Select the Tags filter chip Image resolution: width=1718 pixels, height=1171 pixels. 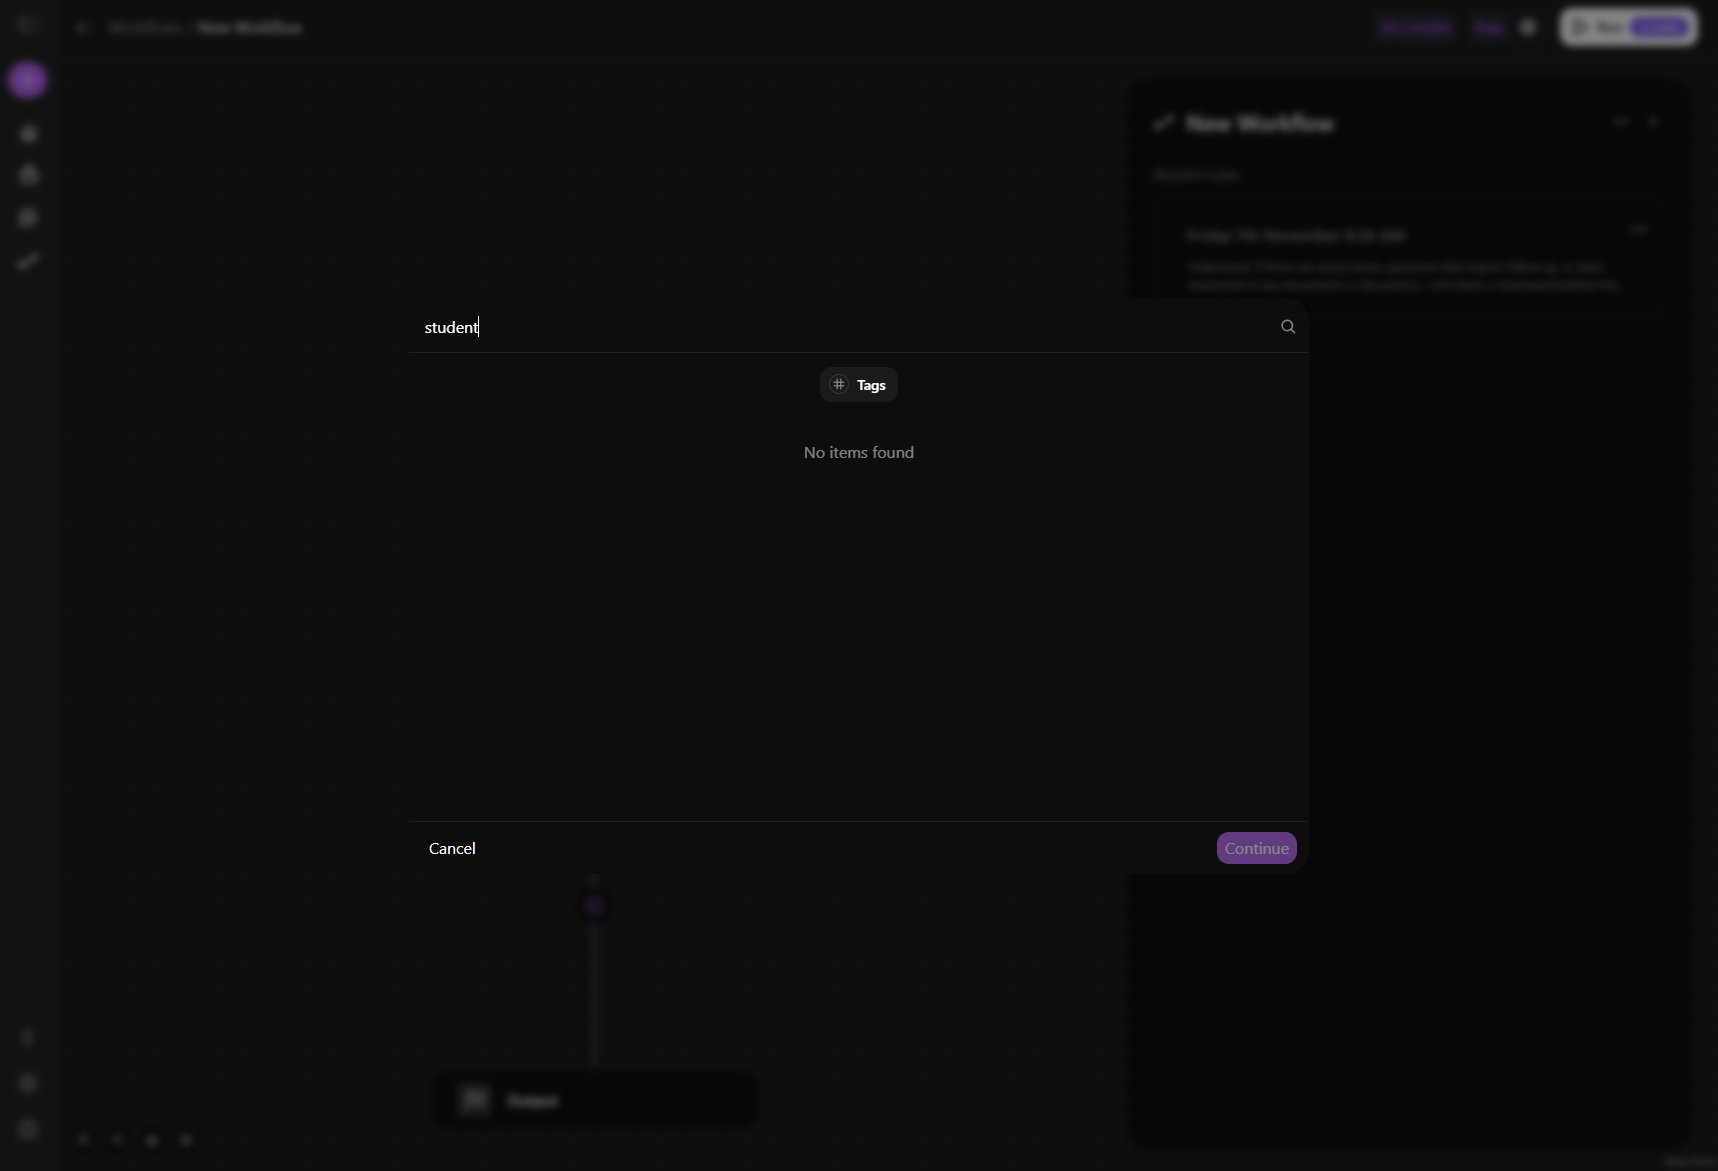click(859, 385)
